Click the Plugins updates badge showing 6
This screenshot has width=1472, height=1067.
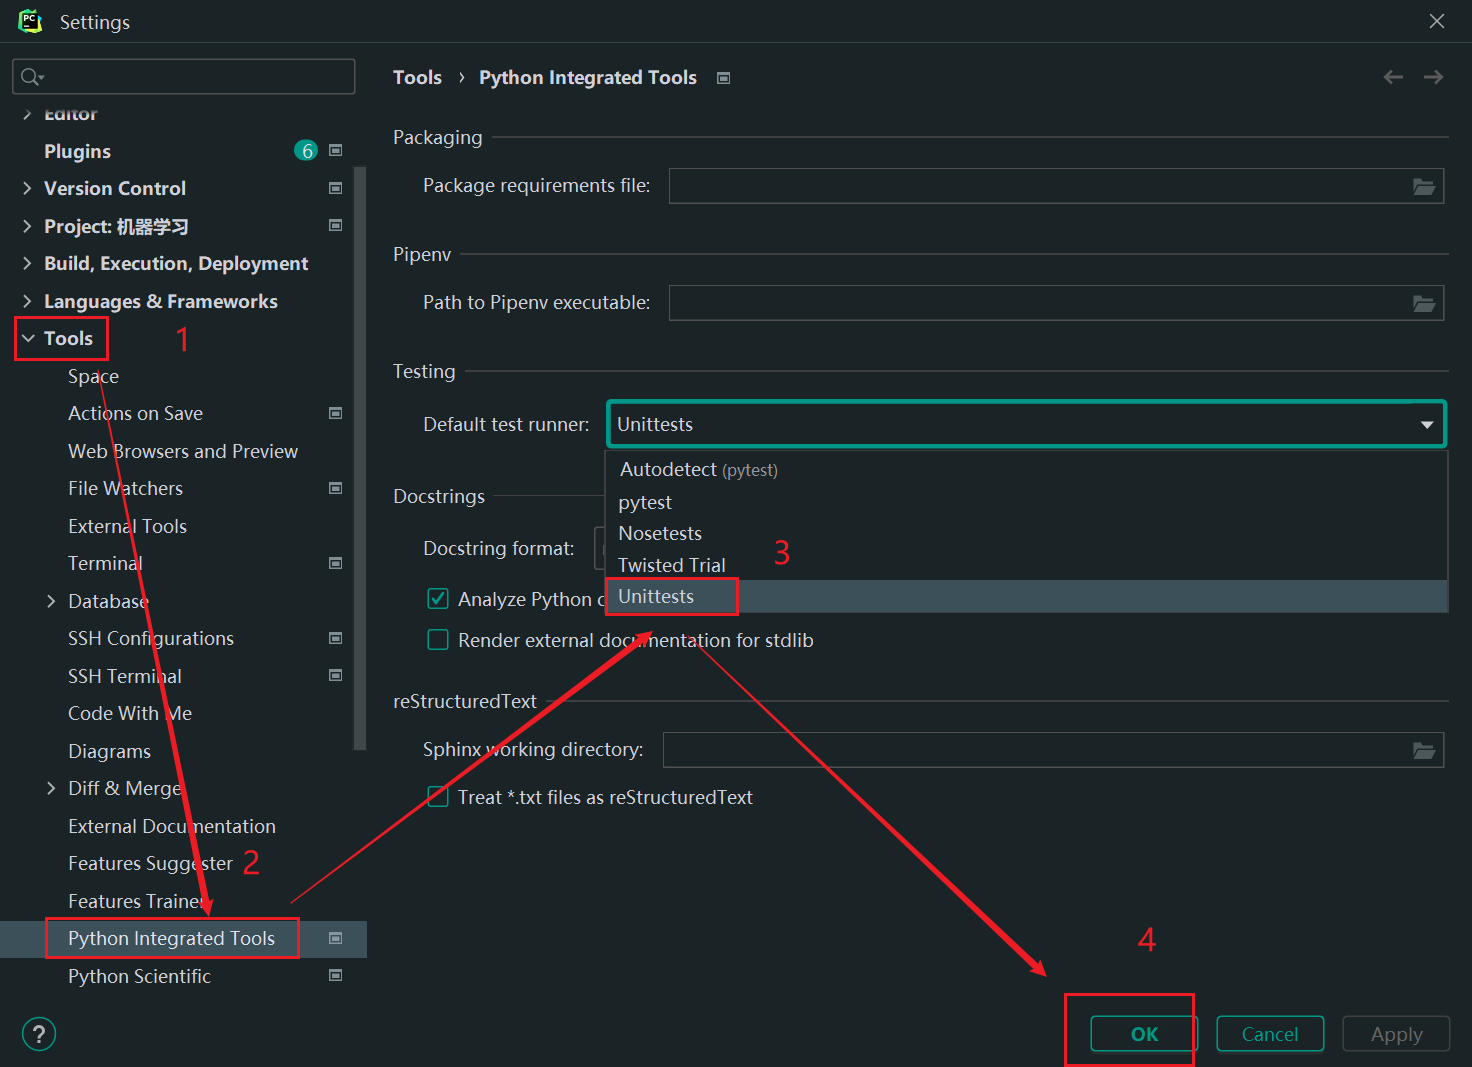(306, 150)
